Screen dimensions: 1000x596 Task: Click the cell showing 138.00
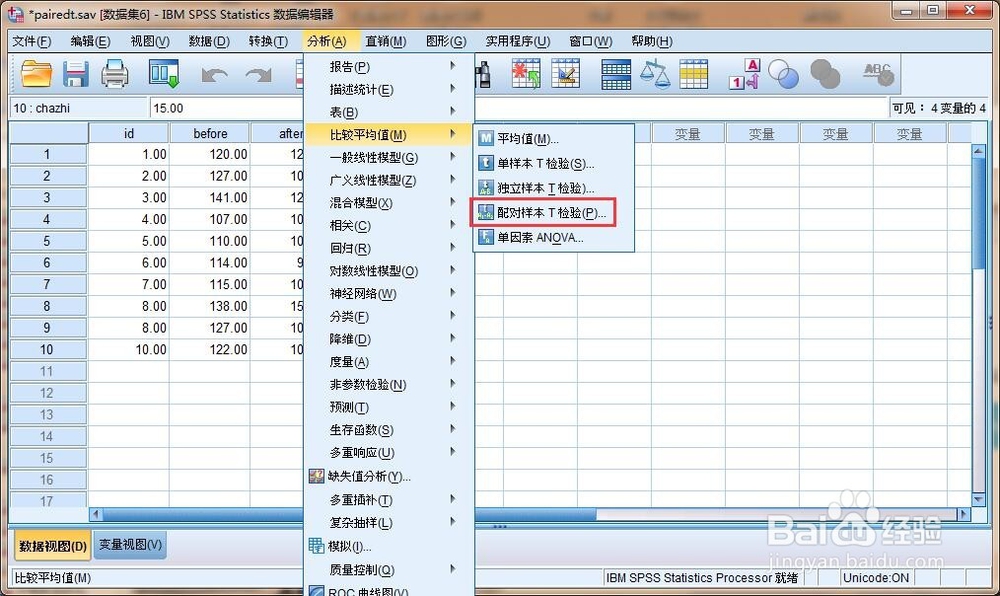(x=210, y=306)
